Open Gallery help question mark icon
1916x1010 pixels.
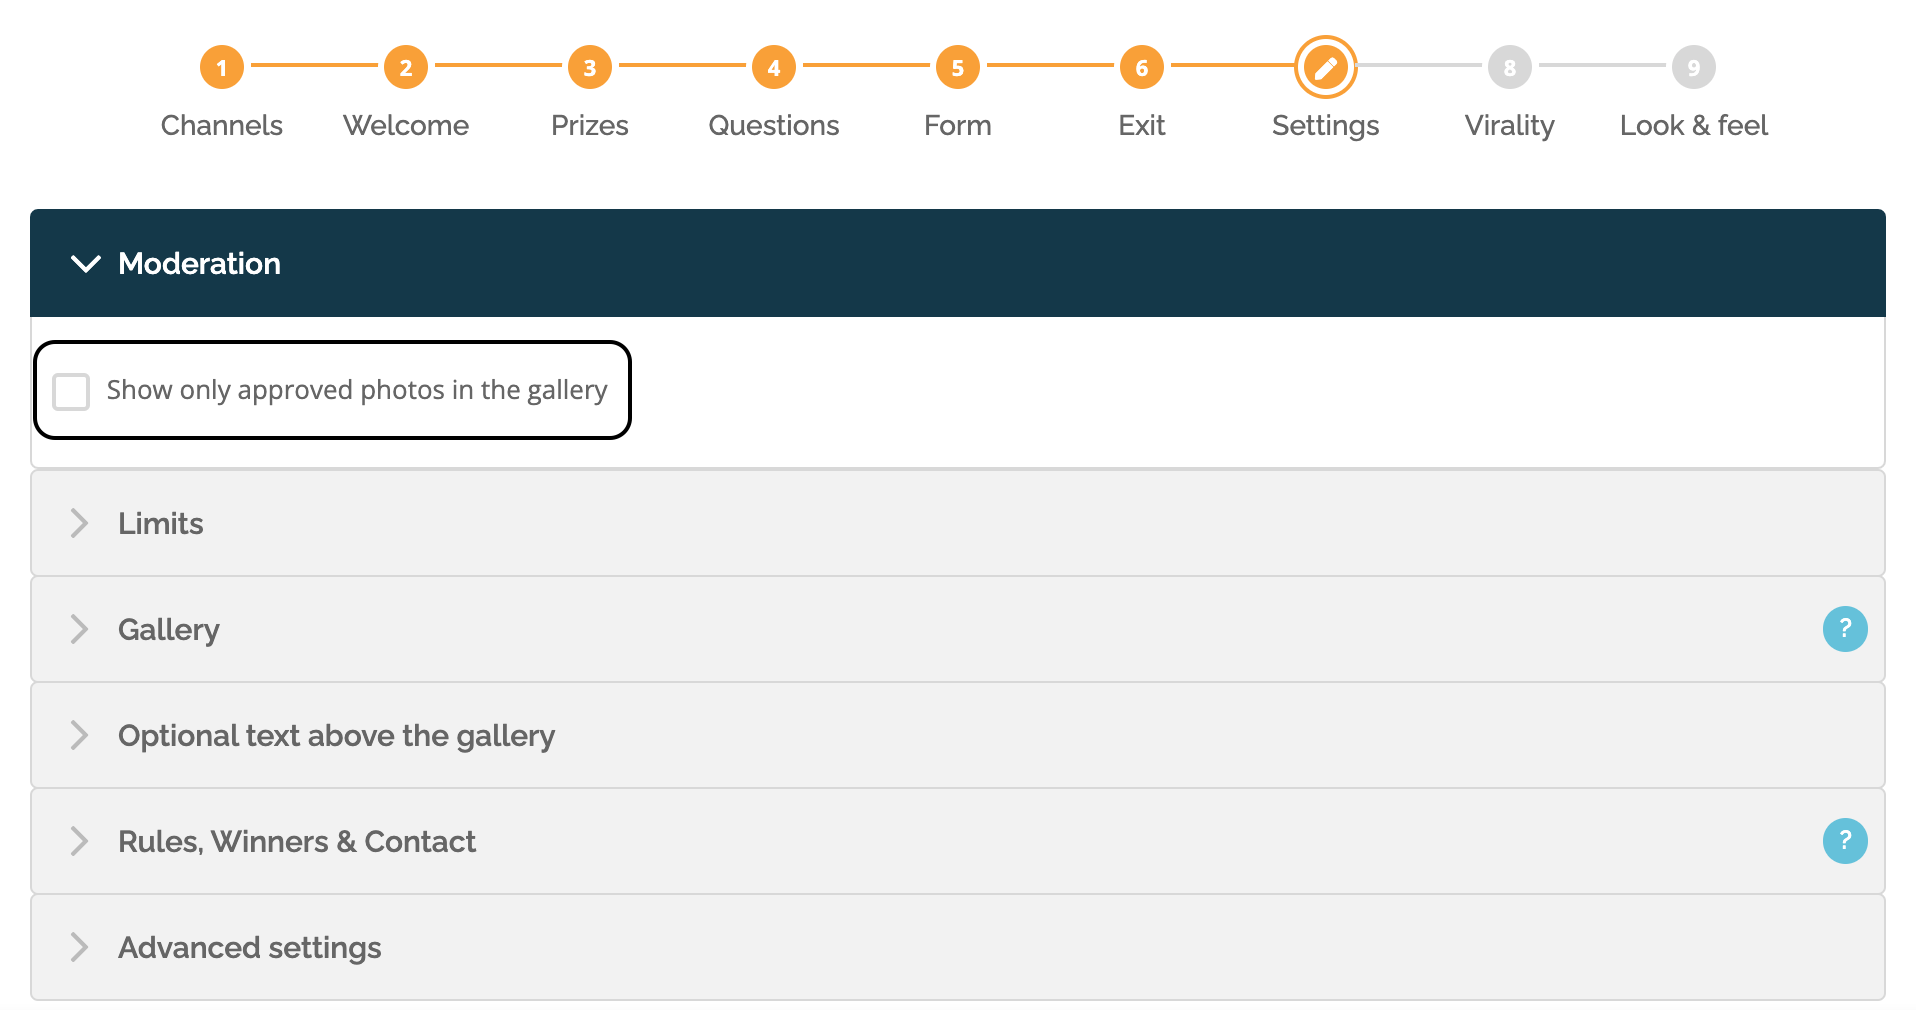point(1845,629)
